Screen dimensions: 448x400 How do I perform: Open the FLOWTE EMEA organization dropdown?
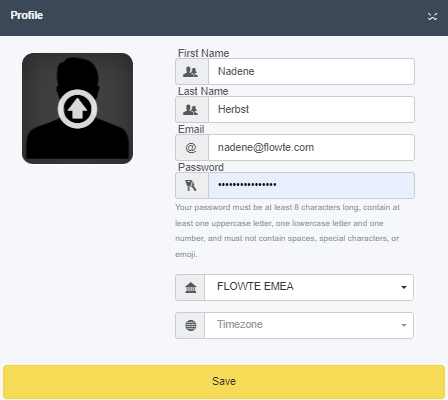309,287
